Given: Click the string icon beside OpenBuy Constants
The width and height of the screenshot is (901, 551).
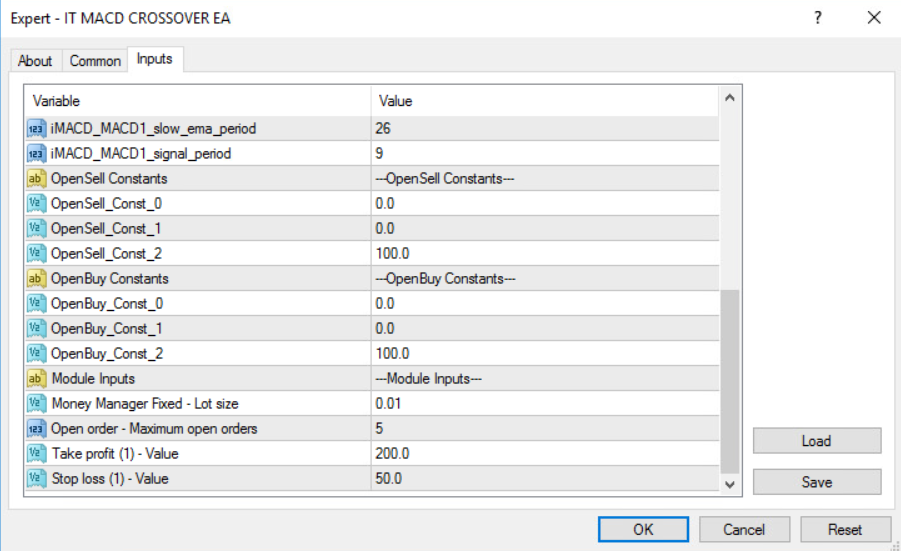Looking at the screenshot, I should [x=36, y=279].
